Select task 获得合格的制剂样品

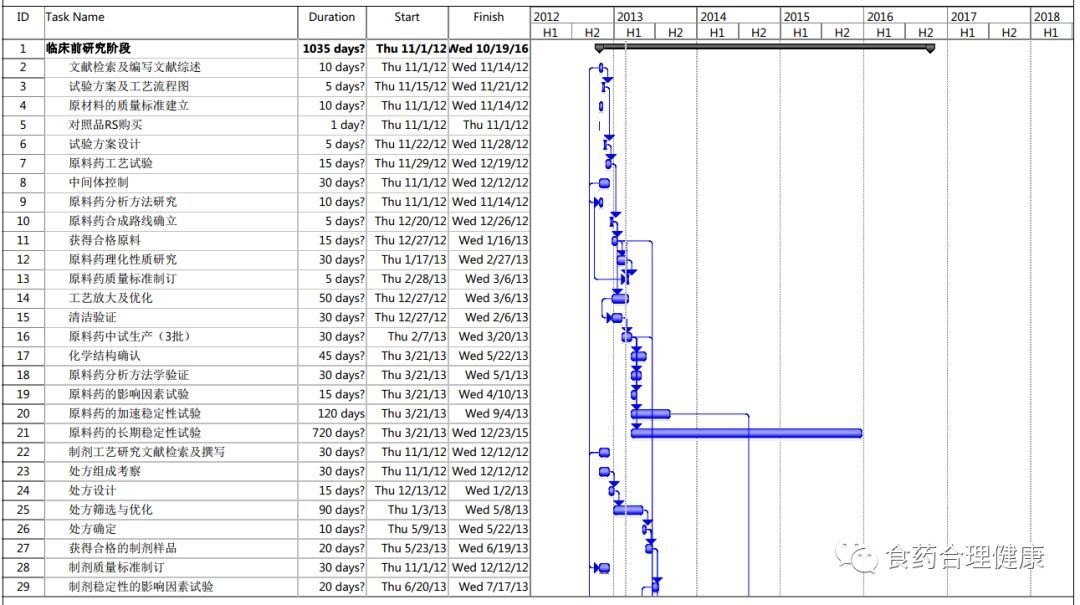point(123,549)
